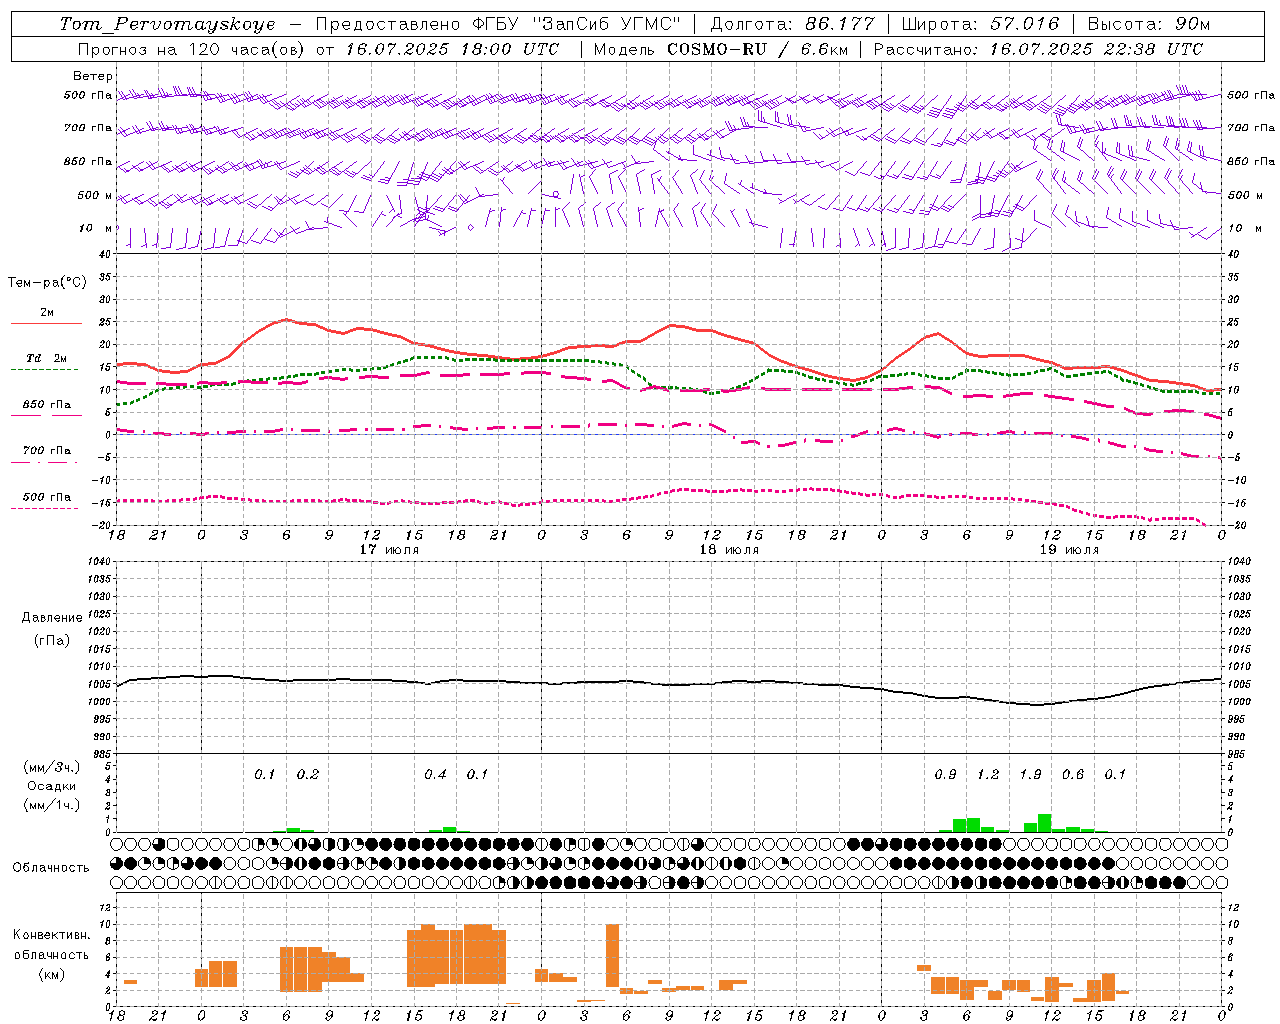The width and height of the screenshot is (1280, 1024).
Task: Click the red 2м temperature legend line
Action: (46, 323)
